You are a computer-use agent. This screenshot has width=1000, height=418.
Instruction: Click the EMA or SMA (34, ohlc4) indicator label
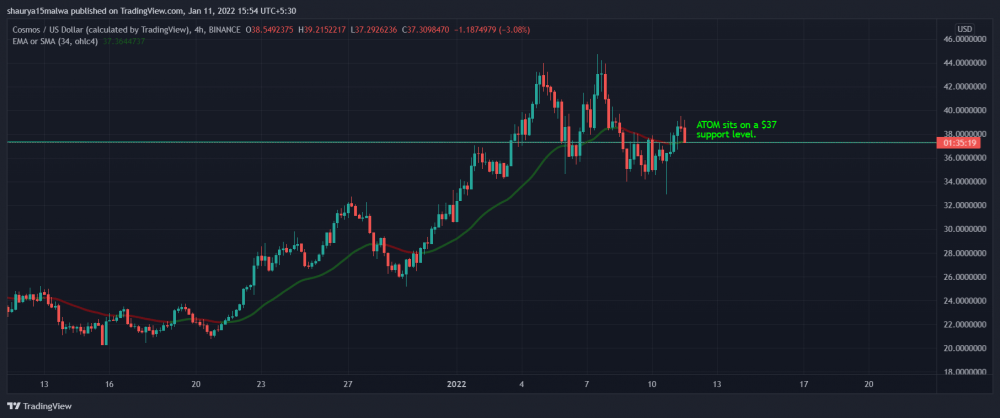54,40
